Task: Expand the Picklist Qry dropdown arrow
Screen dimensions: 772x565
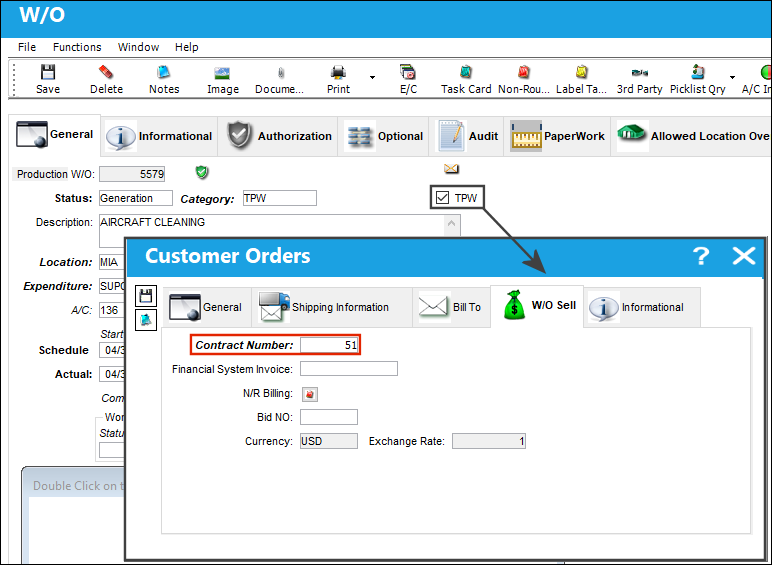Action: tap(732, 77)
